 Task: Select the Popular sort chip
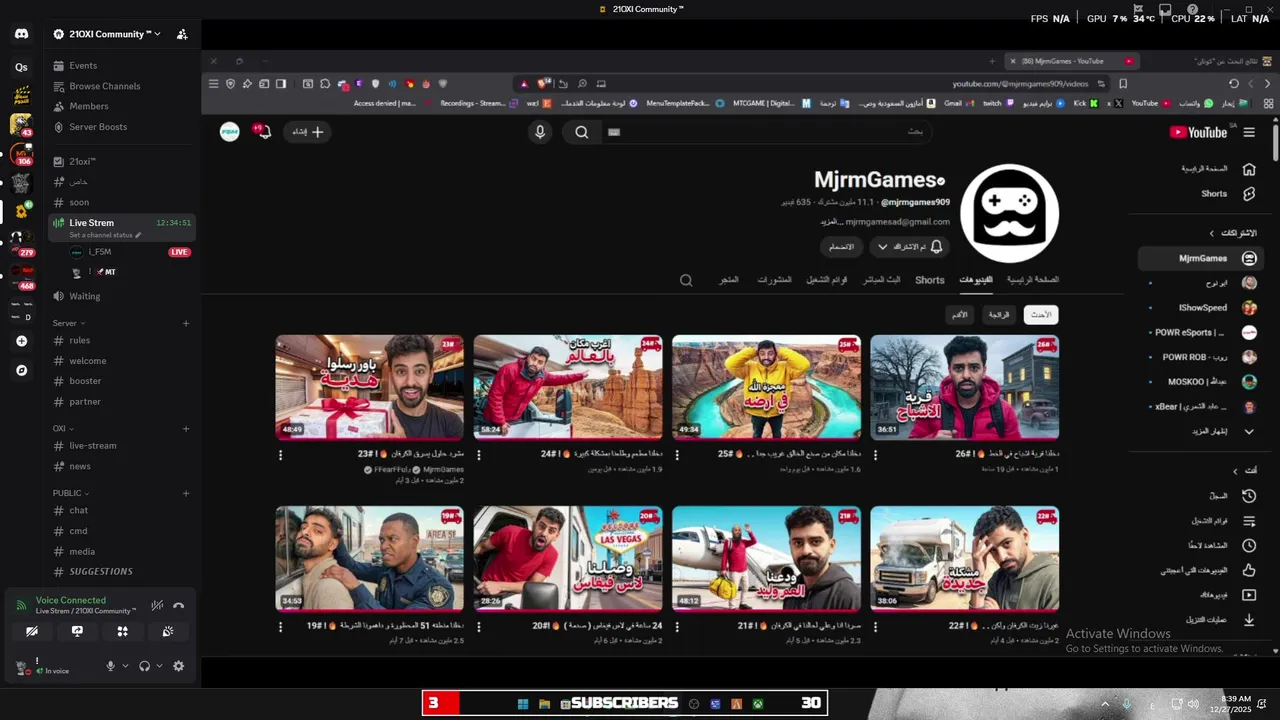coord(999,315)
